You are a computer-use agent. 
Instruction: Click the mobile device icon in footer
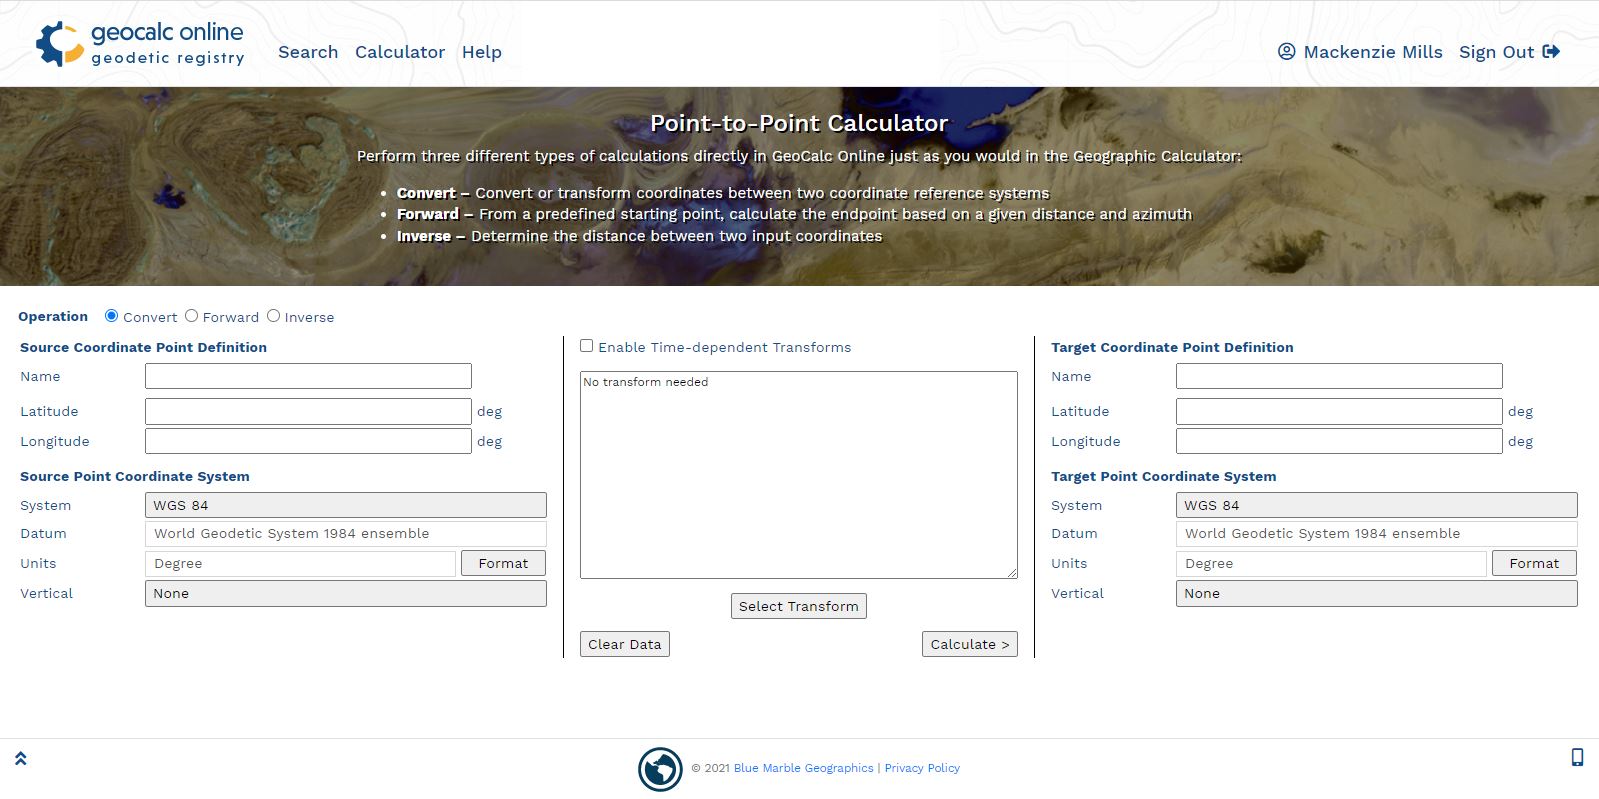1577,757
